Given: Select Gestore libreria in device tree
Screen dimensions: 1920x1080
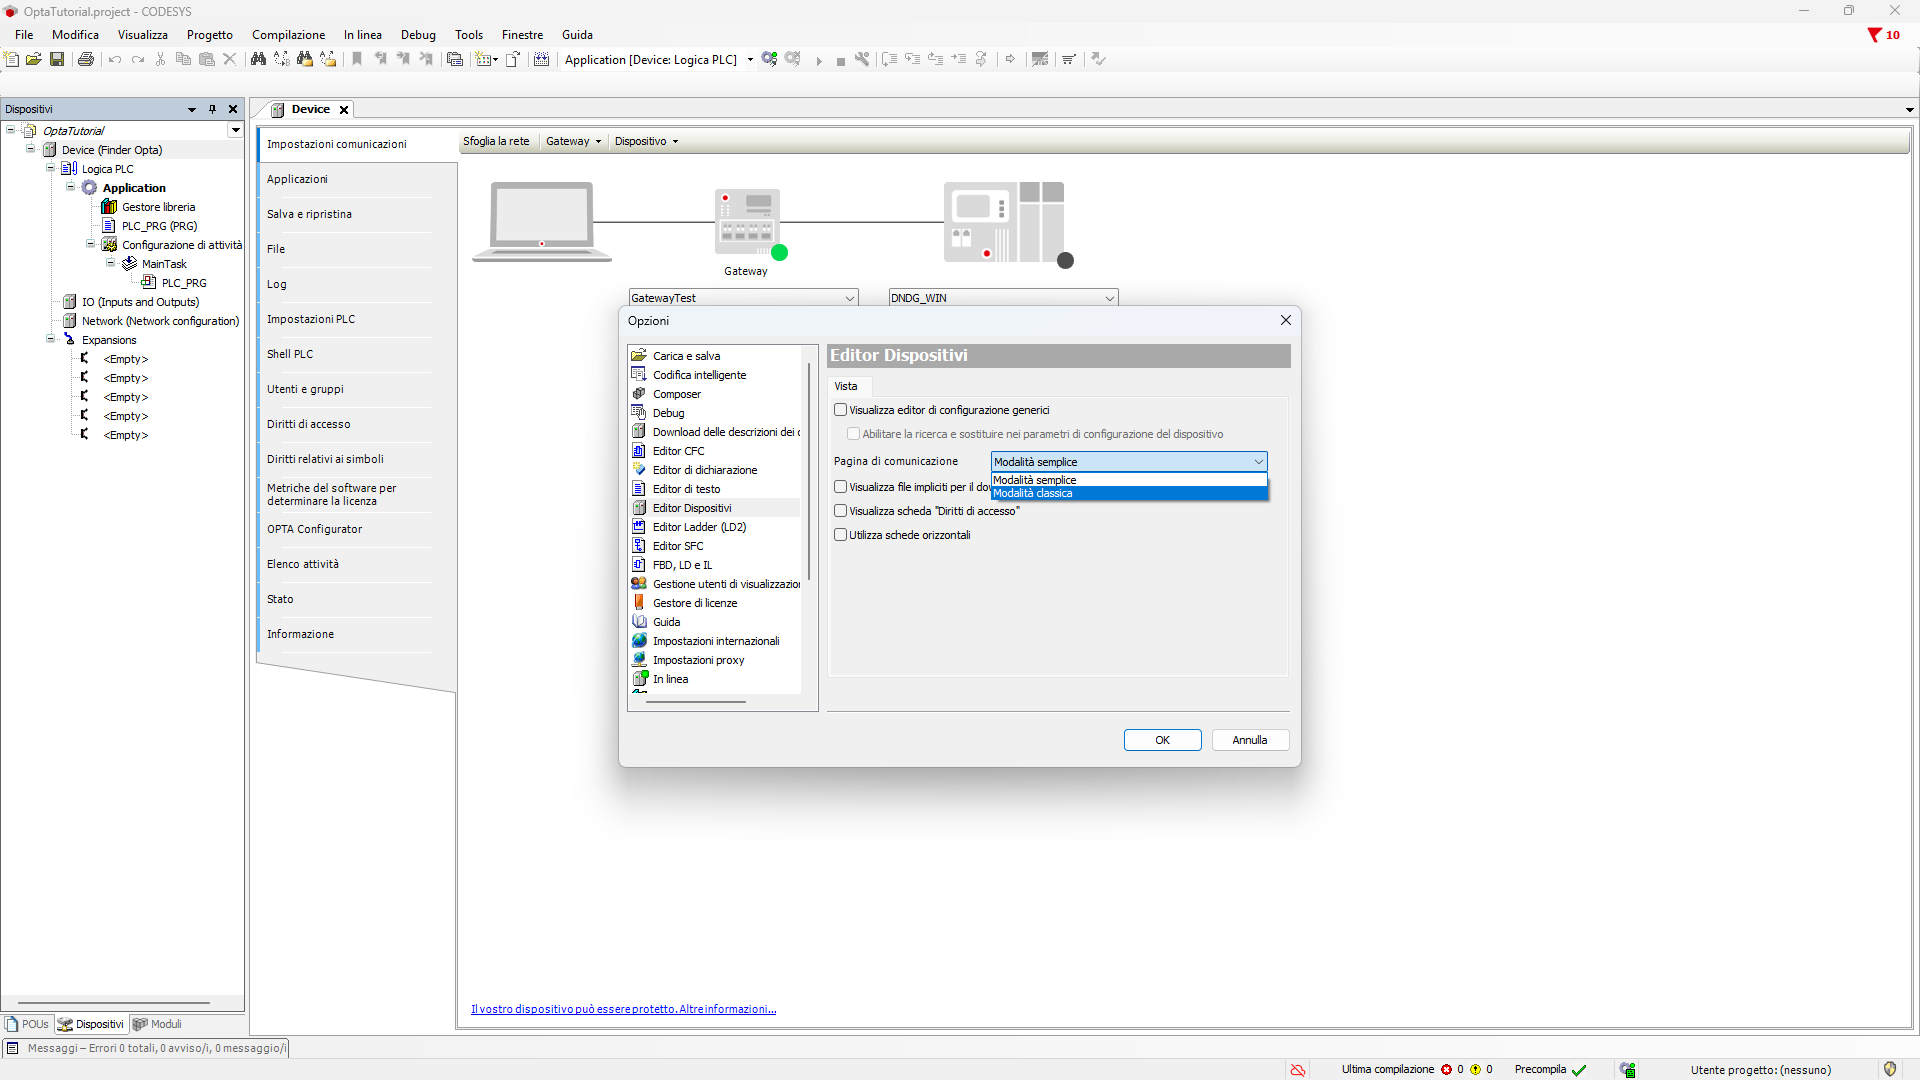Looking at the screenshot, I should tap(158, 207).
